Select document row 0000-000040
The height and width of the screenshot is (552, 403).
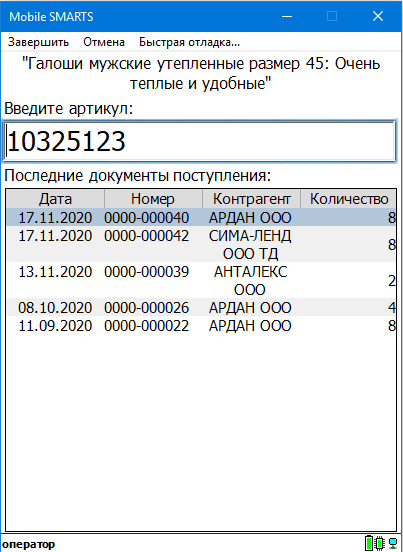pos(201,218)
